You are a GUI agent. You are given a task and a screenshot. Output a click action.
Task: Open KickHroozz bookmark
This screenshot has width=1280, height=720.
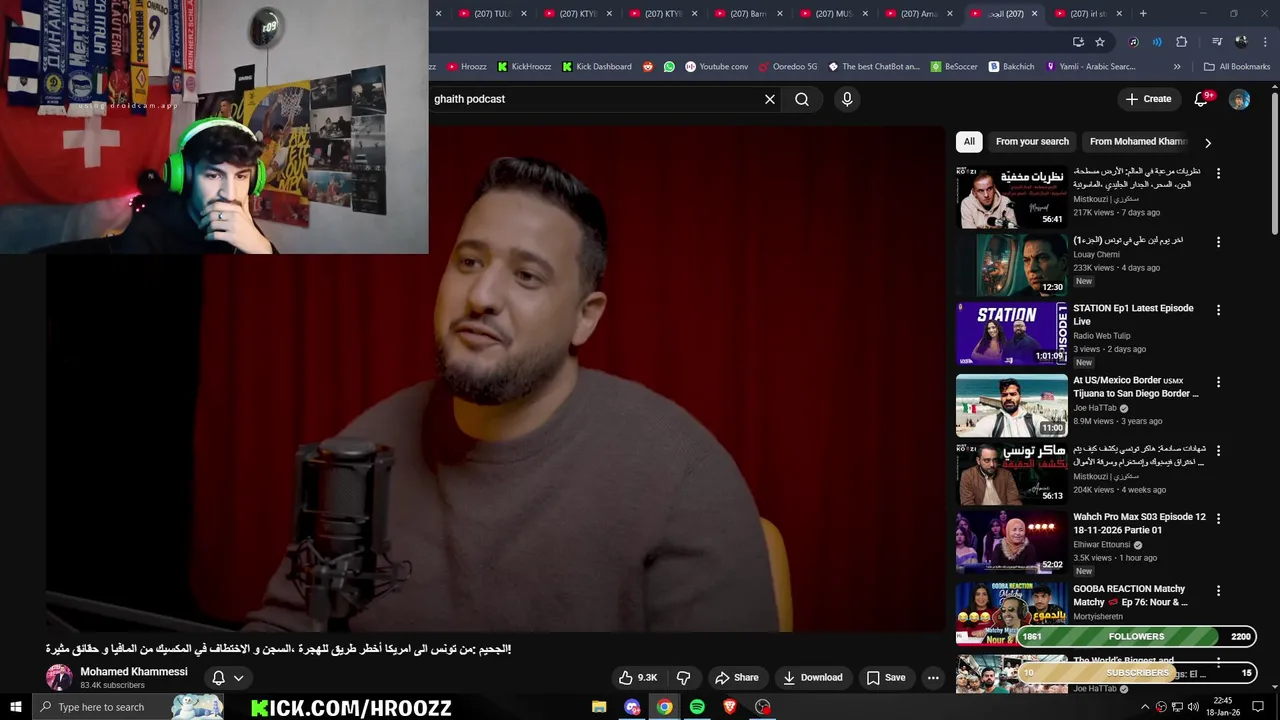click(524, 67)
